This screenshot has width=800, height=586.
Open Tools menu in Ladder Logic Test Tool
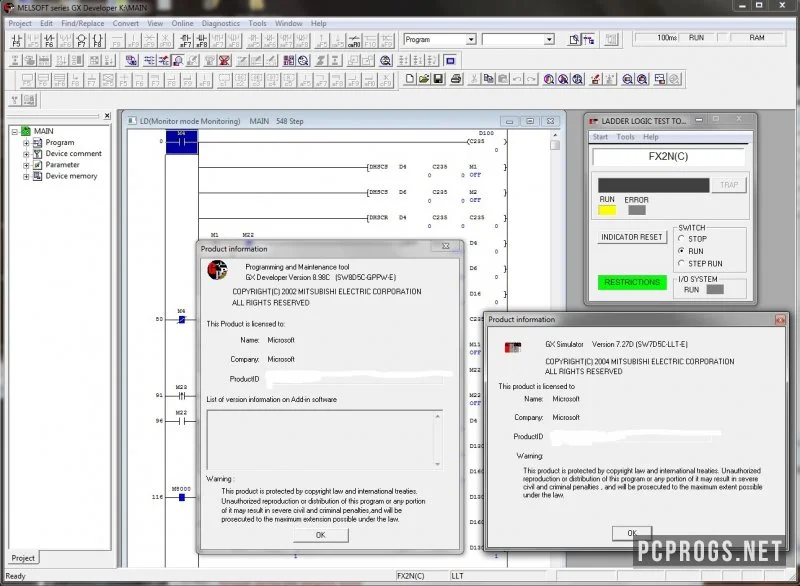625,137
